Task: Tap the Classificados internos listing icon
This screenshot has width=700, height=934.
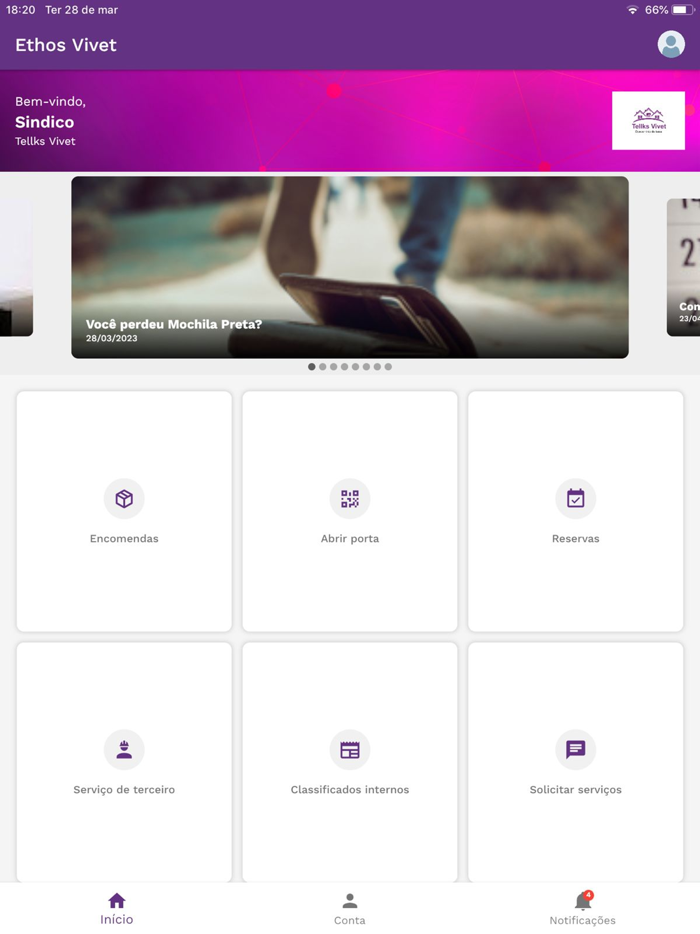Action: point(350,749)
